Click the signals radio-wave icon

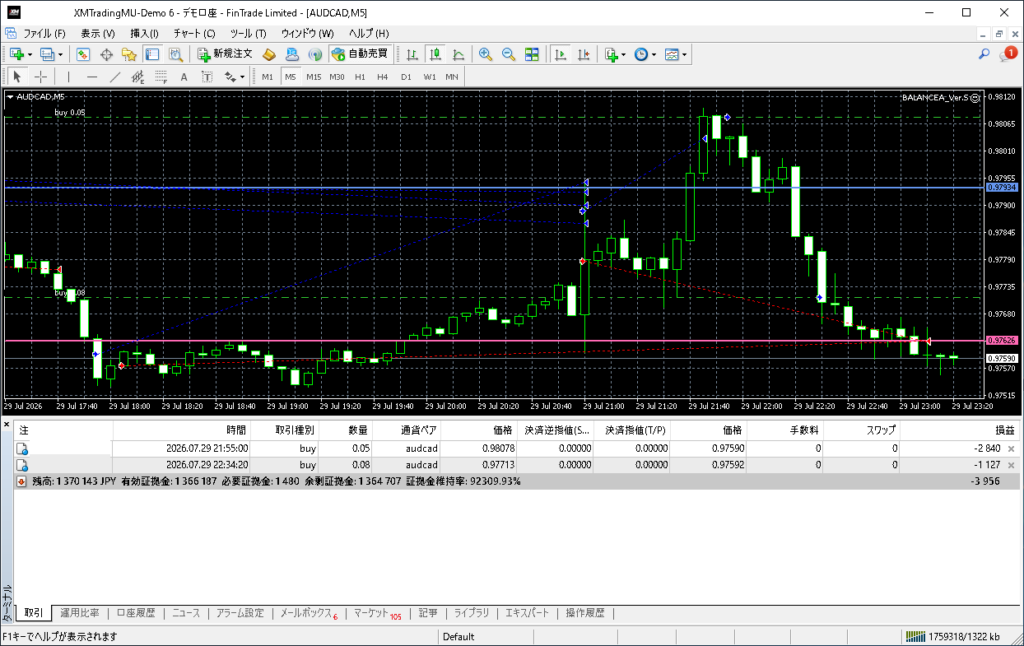(315, 54)
